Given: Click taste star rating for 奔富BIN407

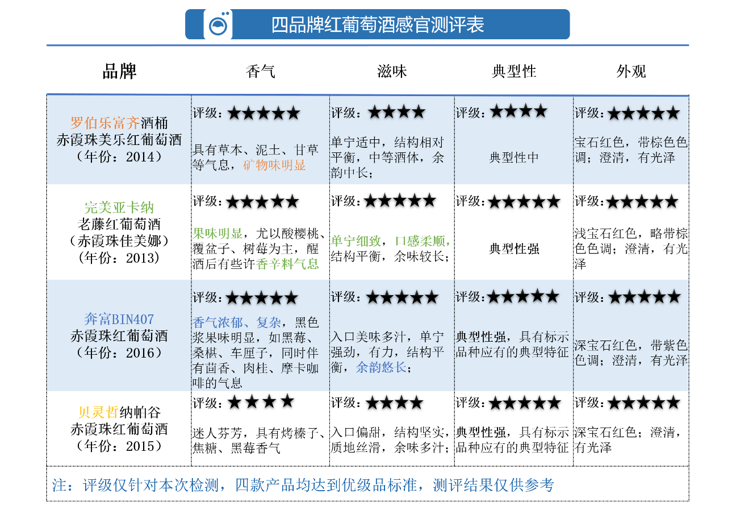Looking at the screenshot, I should coord(402,297).
